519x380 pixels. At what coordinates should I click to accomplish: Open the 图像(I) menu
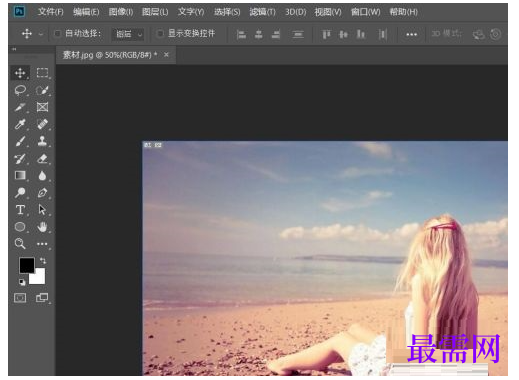tap(121, 12)
